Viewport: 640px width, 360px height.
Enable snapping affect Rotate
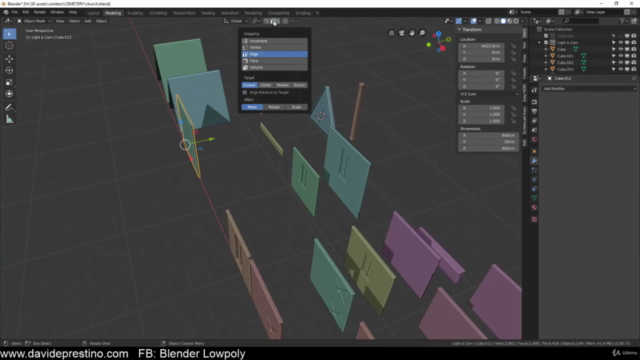(274, 107)
